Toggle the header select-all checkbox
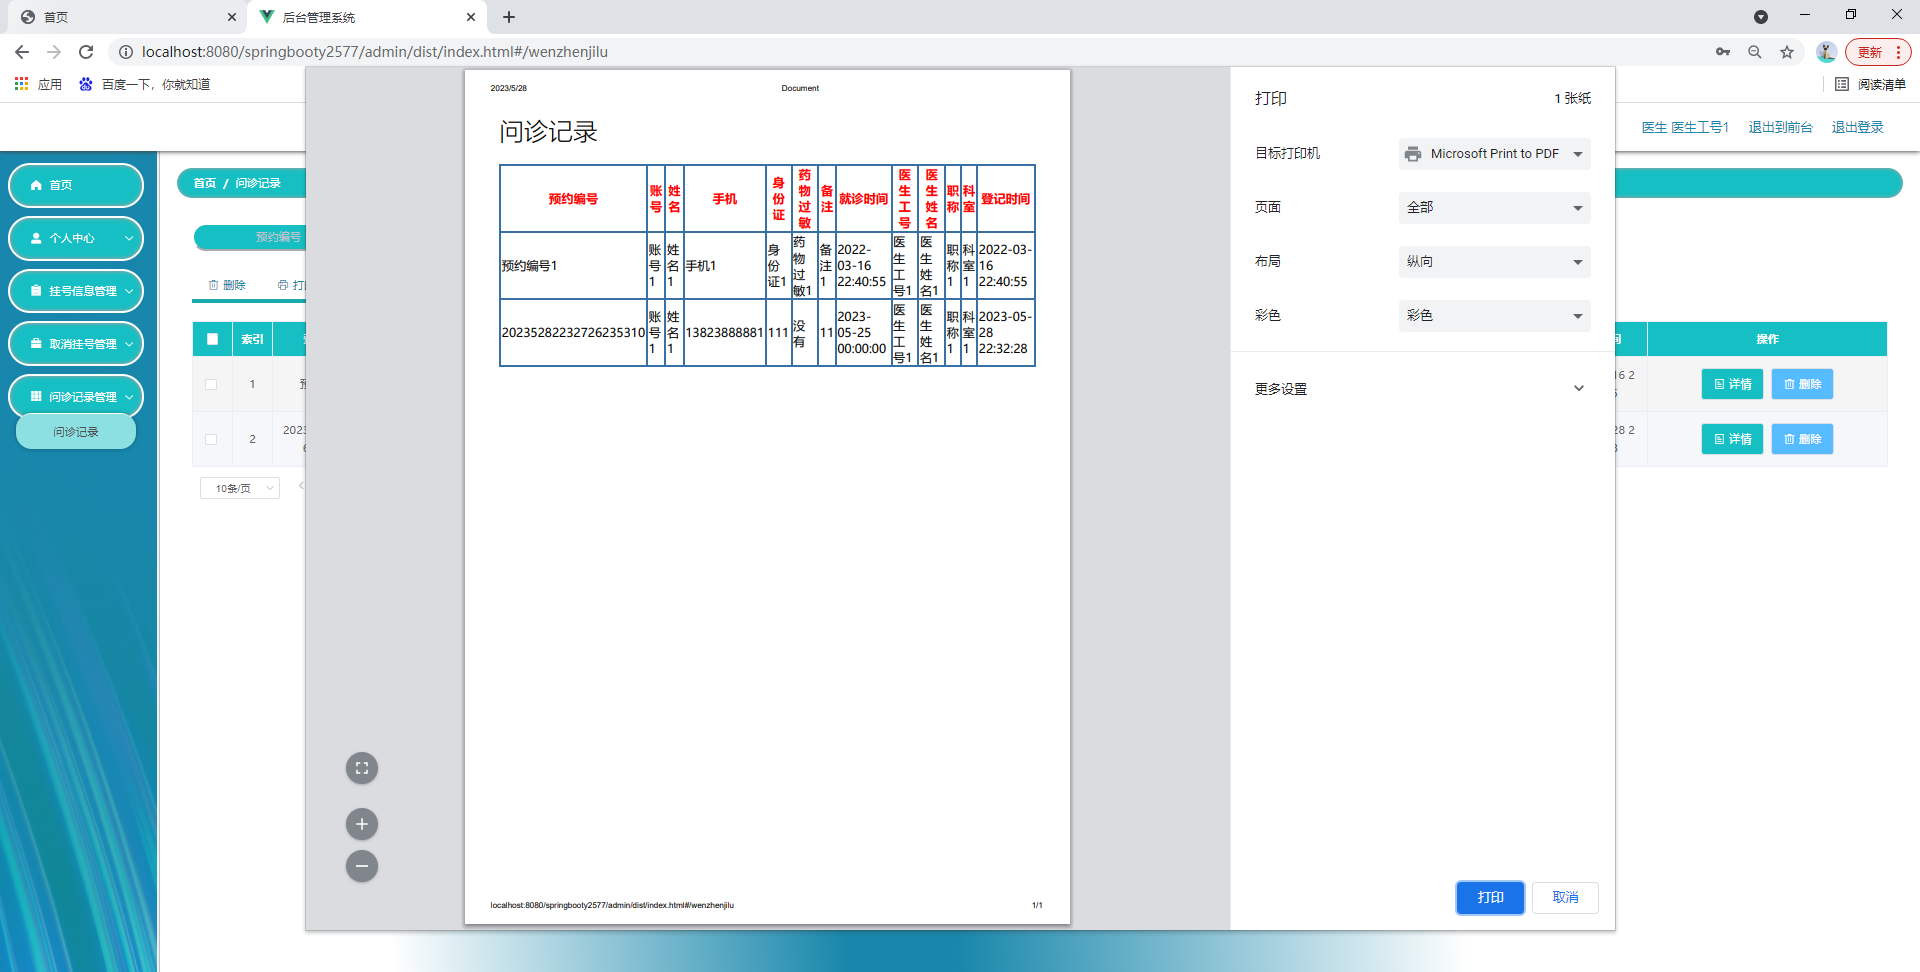The image size is (1920, 972). 212,339
